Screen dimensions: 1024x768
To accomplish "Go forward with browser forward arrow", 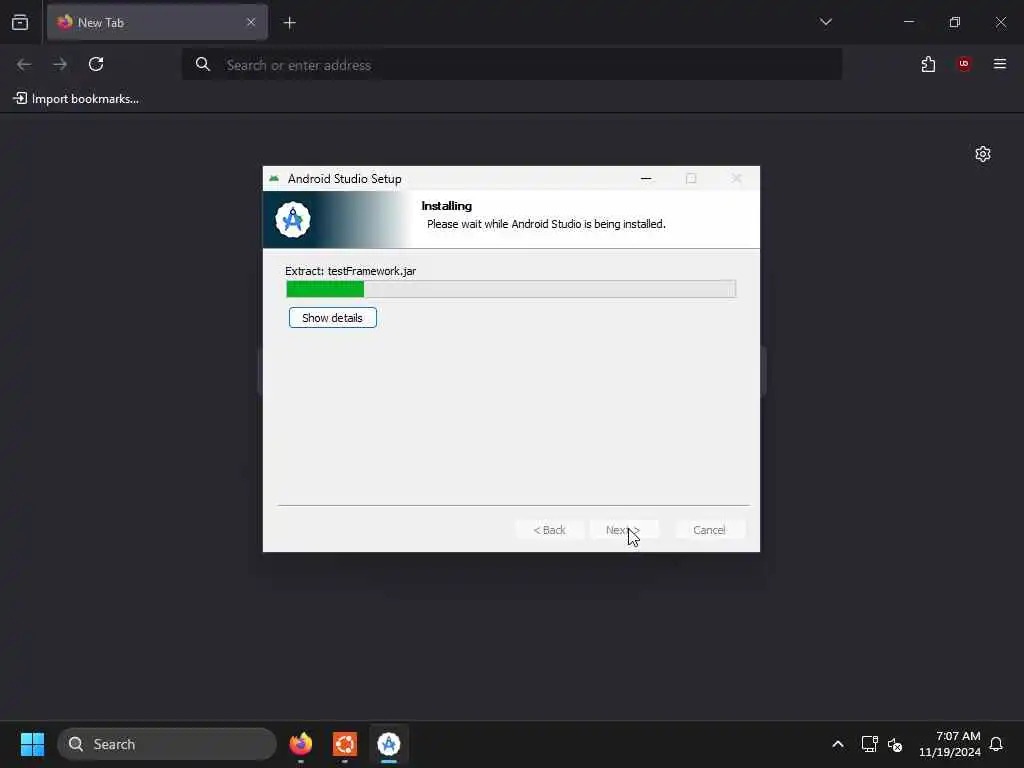I will point(60,64).
